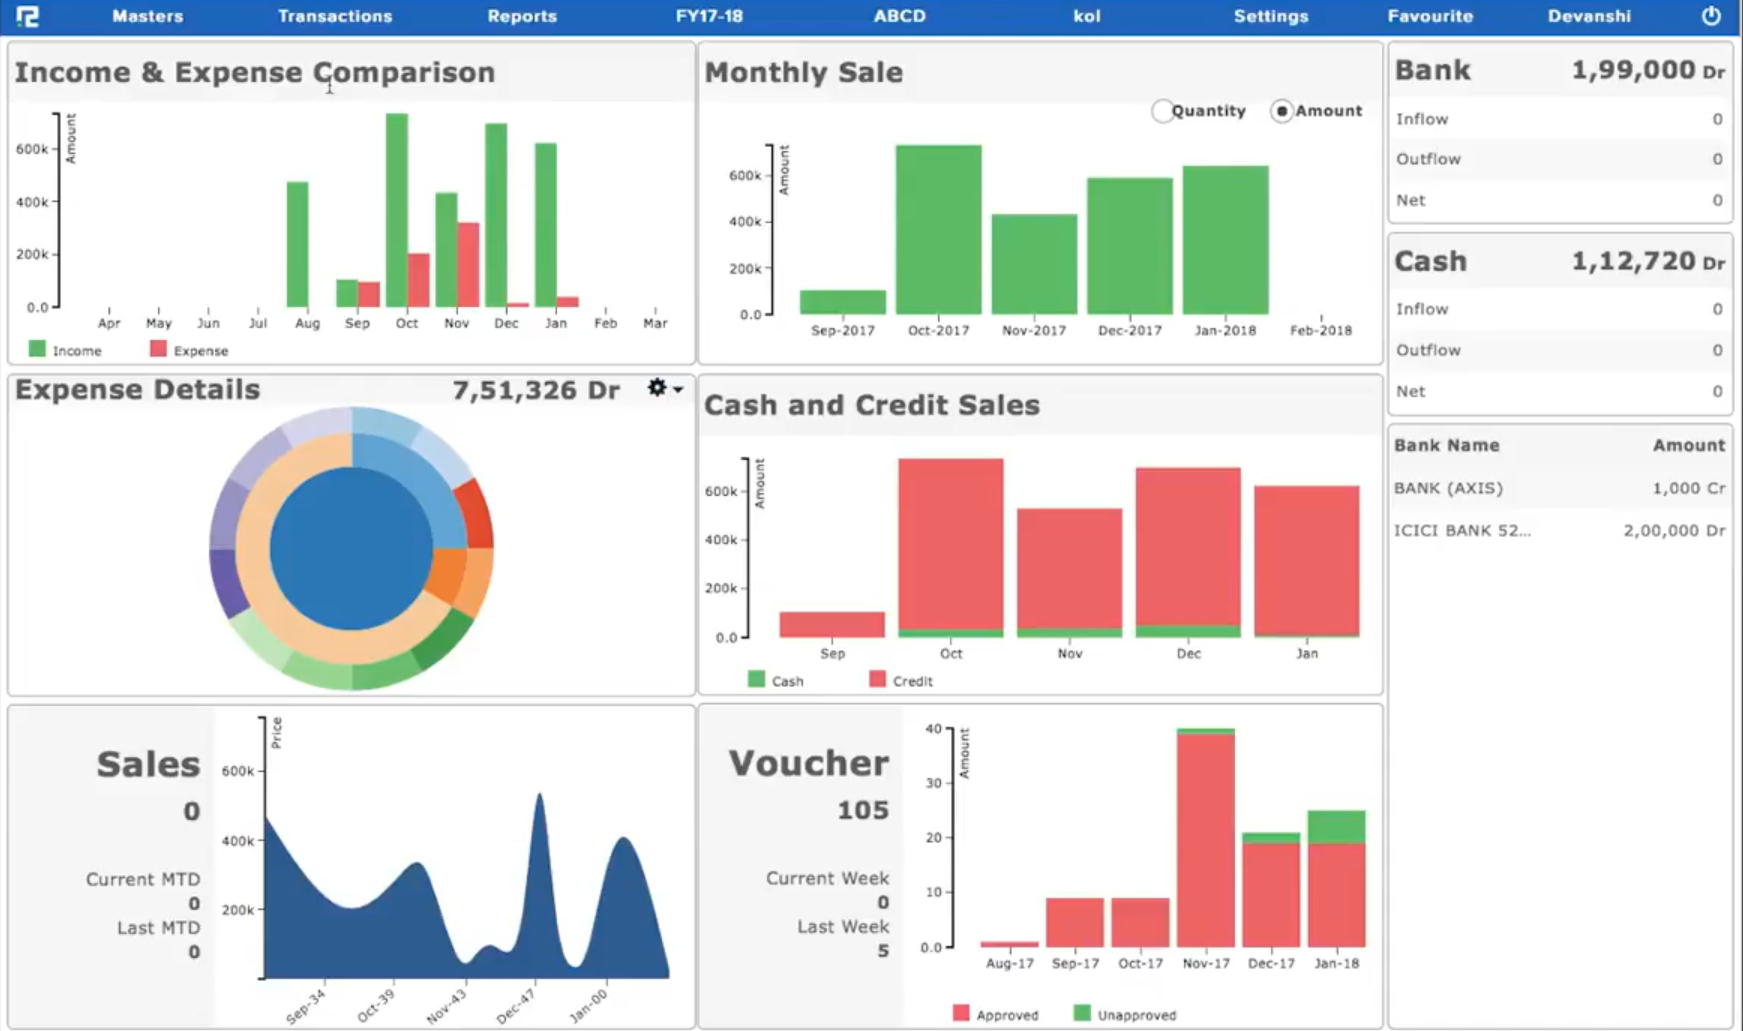Image resolution: width=1743 pixels, height=1031 pixels.
Task: Open the Reports menu
Action: [x=522, y=16]
